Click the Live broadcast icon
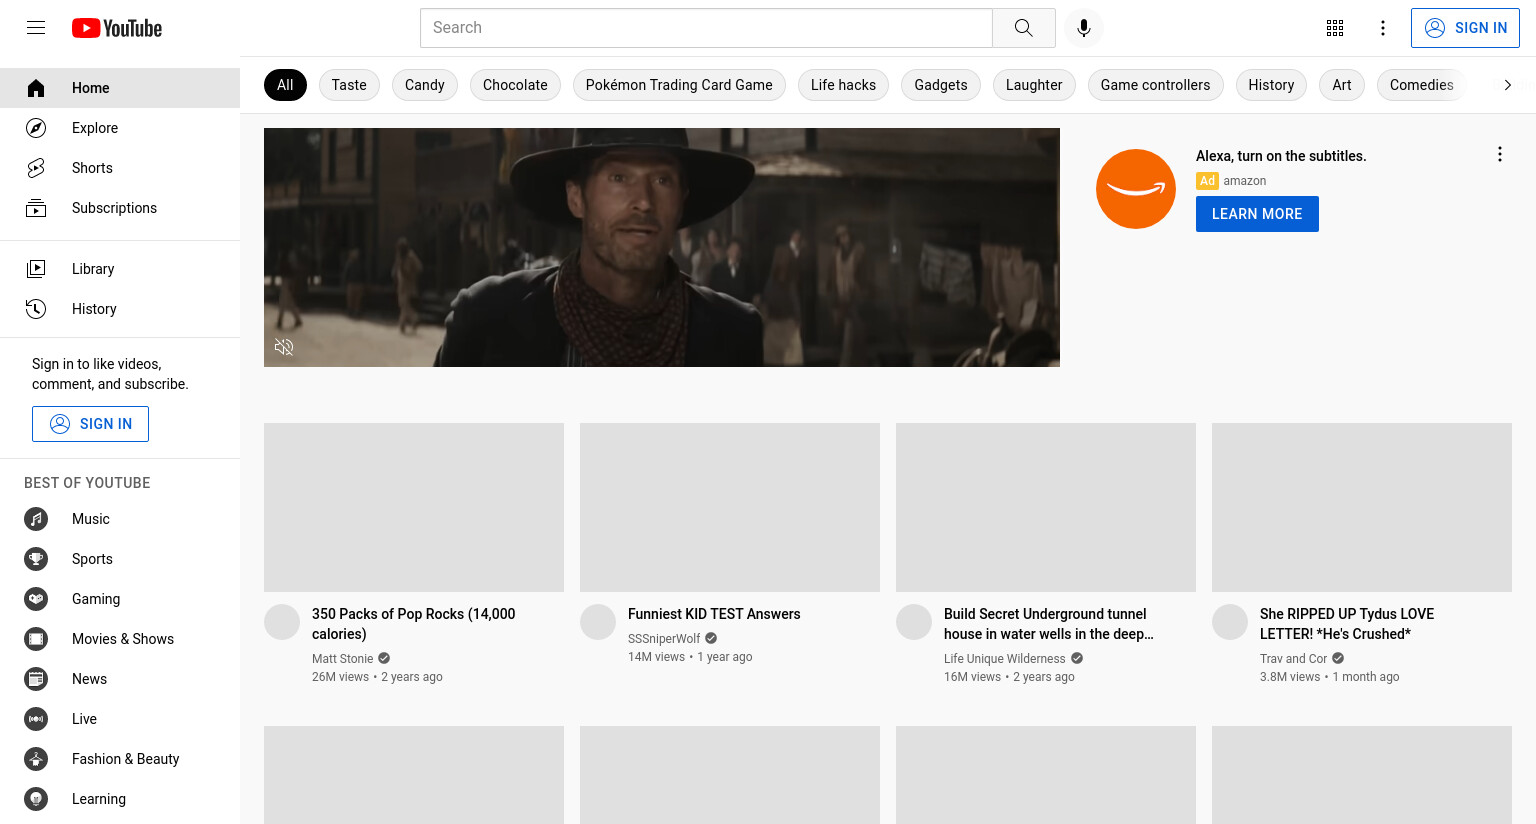This screenshot has width=1536, height=824. (x=36, y=719)
